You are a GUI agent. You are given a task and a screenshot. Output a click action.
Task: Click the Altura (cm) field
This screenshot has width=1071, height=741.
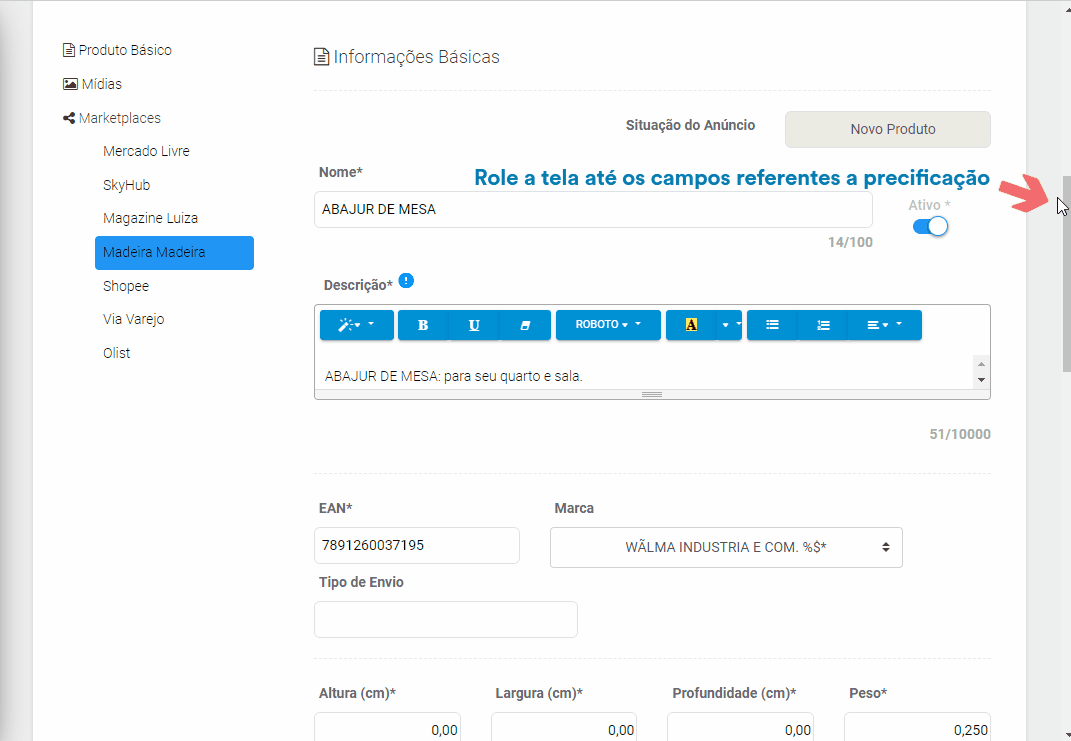click(387, 727)
